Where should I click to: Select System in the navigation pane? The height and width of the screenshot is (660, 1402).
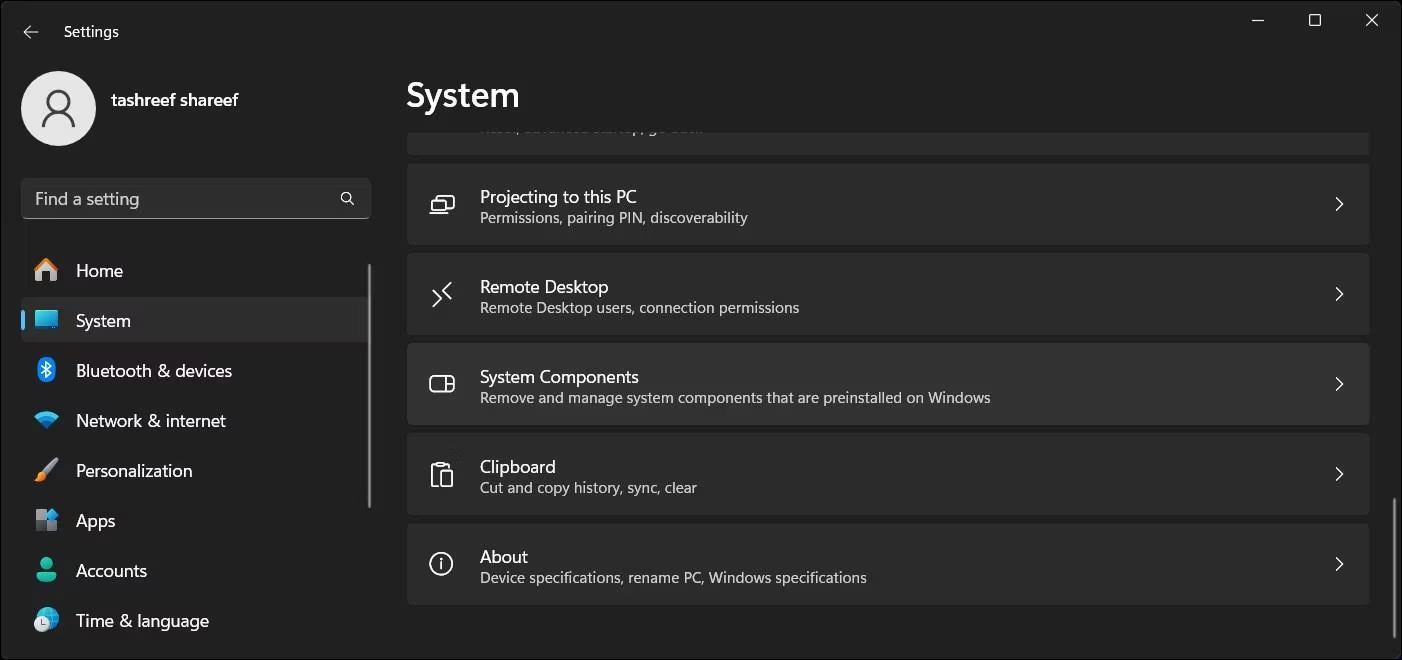103,320
